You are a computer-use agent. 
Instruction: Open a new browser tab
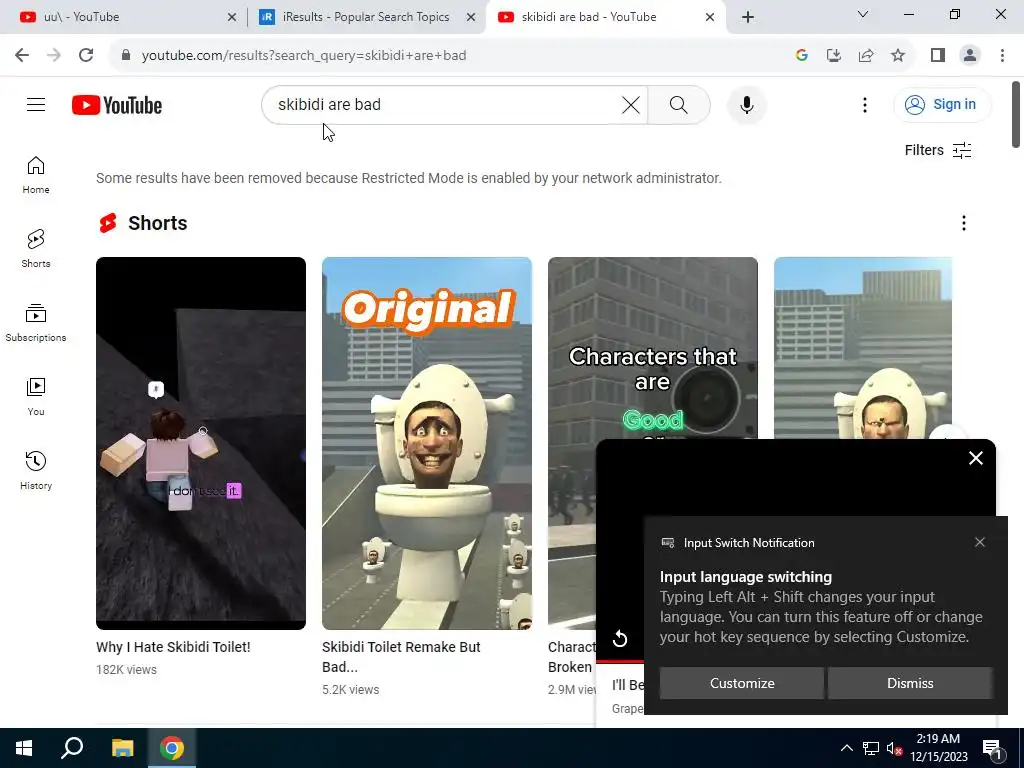point(748,18)
